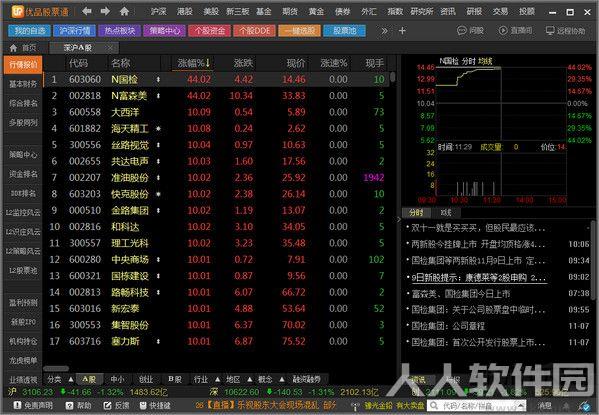Image resolution: width=599 pixels, height=415 pixels.
Task: Open the 交易 menu
Action: click(x=500, y=11)
